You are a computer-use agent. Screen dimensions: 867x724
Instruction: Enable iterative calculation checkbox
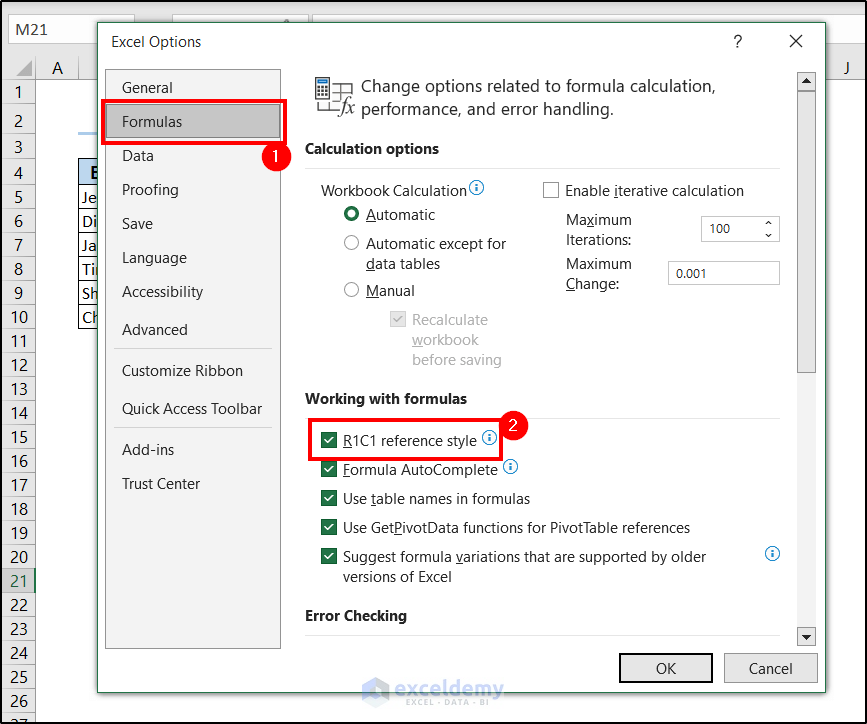click(x=551, y=190)
